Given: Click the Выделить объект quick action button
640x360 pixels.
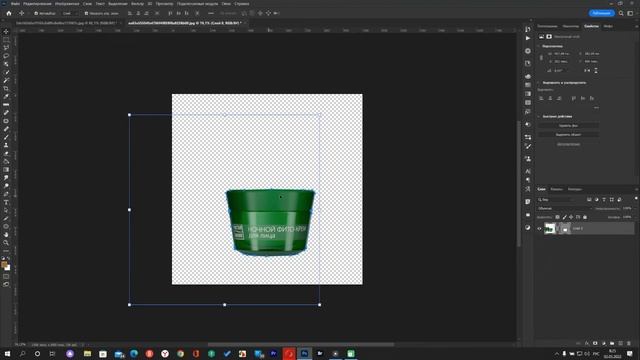Looking at the screenshot, I should pyautogui.click(x=568, y=135).
